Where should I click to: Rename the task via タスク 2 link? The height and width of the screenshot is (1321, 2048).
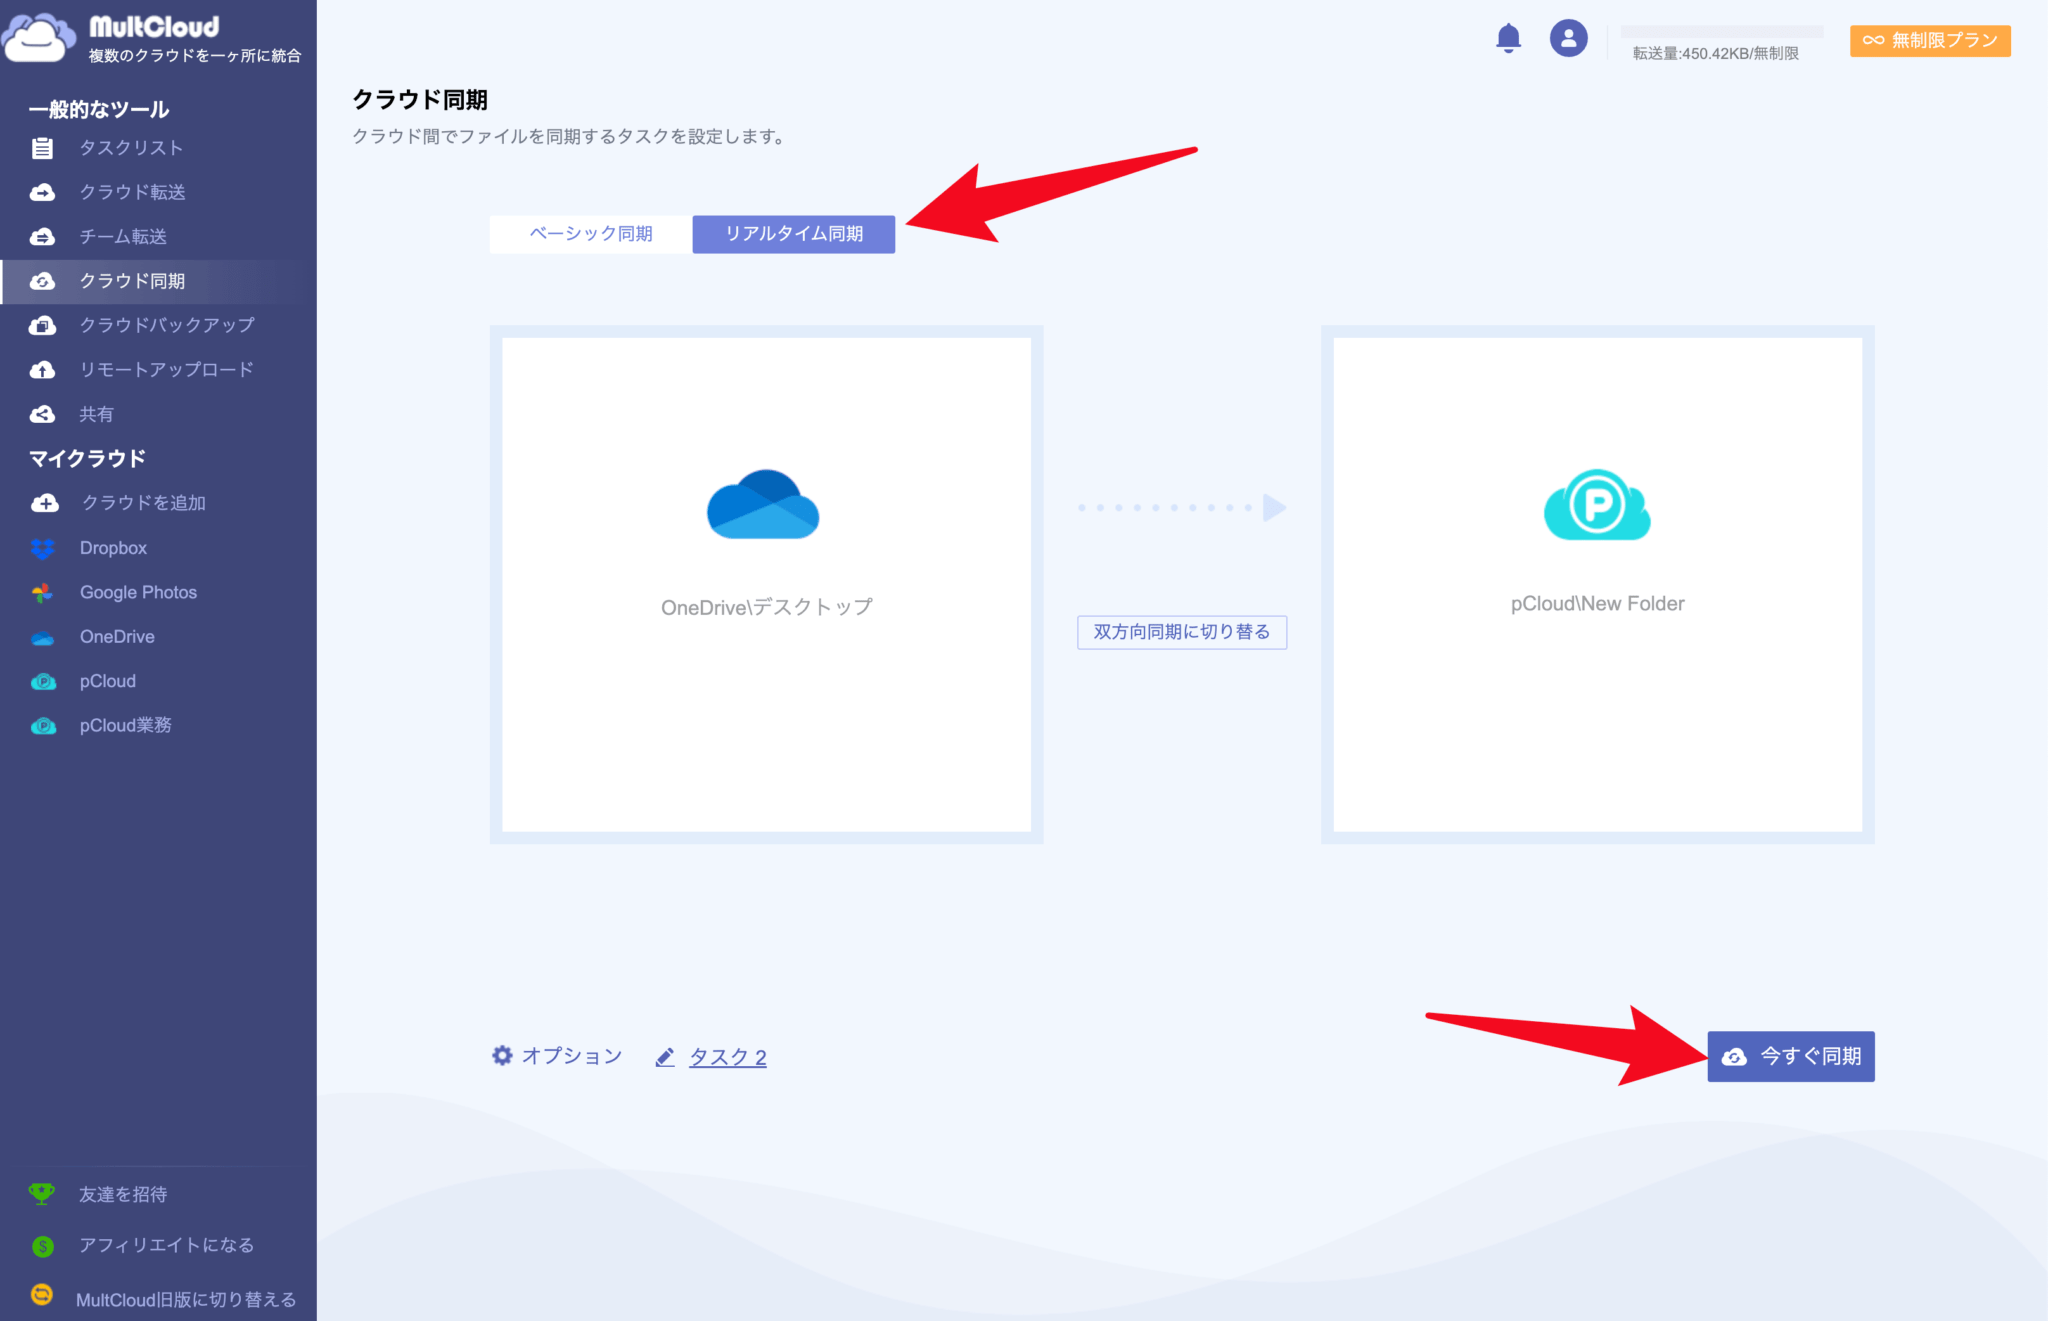[x=728, y=1056]
